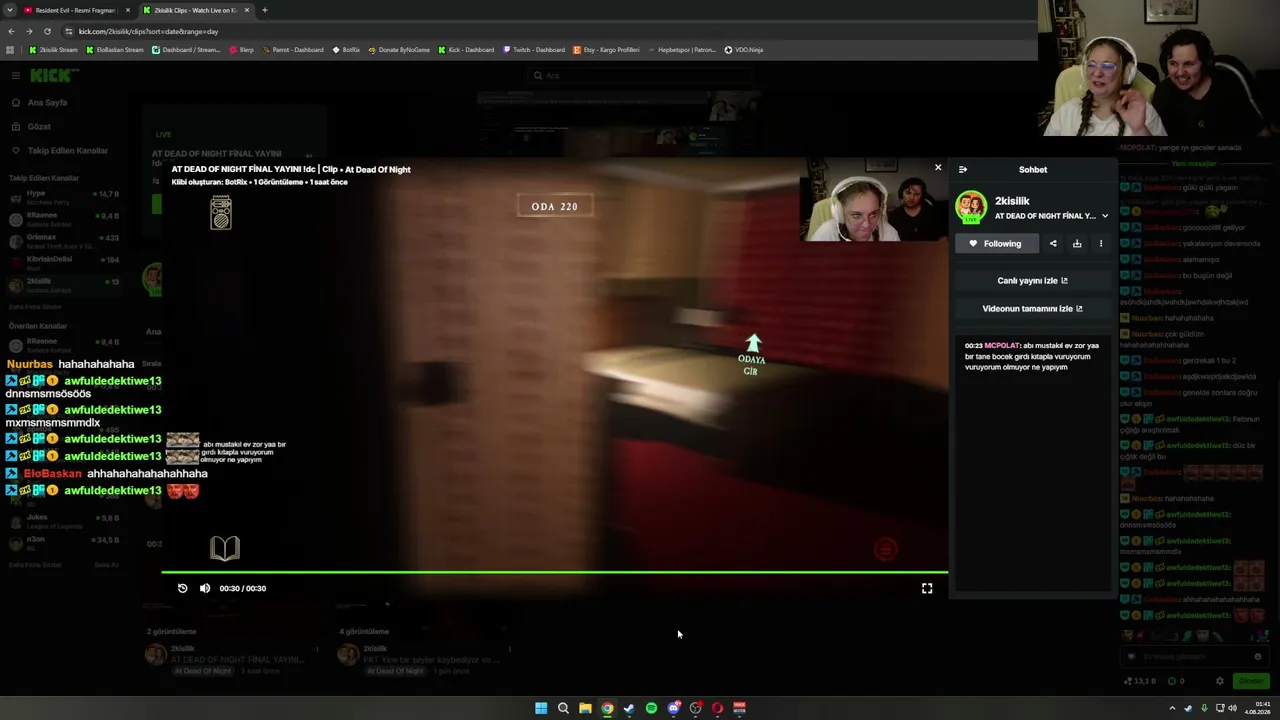Open Steam from the taskbar
The image size is (1280, 720).
tap(629, 708)
